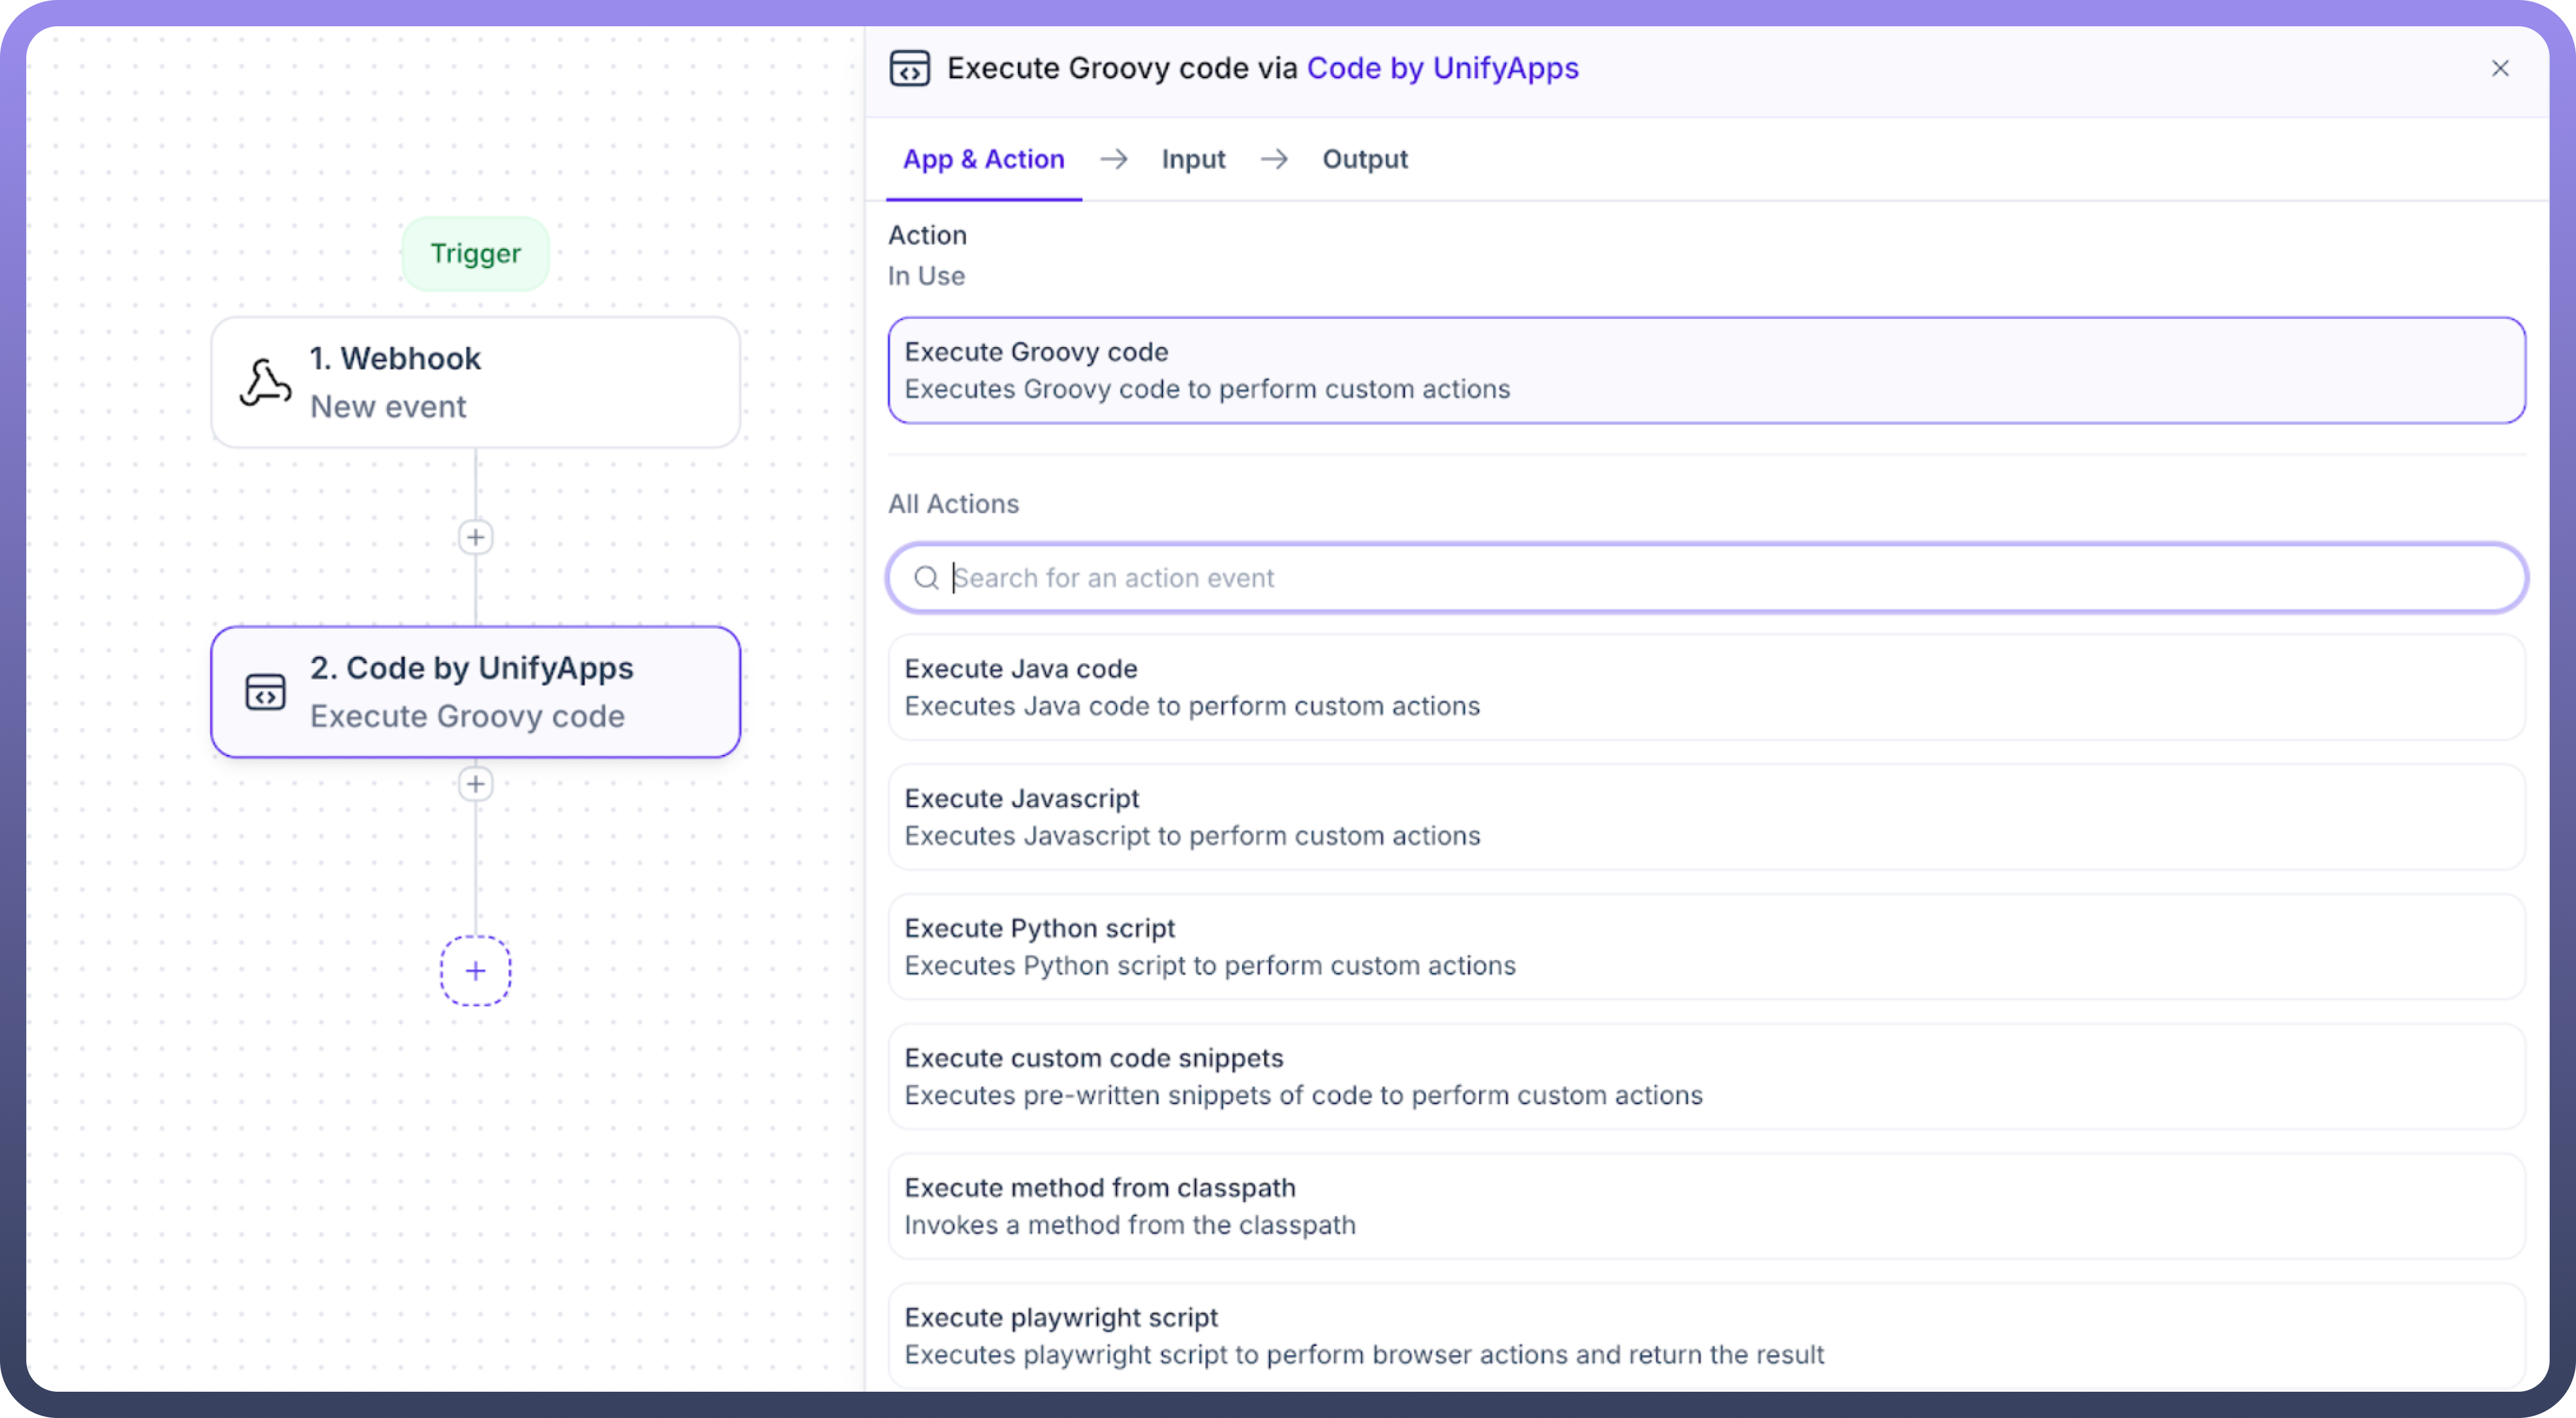Open the App & Action tab

pyautogui.click(x=983, y=159)
